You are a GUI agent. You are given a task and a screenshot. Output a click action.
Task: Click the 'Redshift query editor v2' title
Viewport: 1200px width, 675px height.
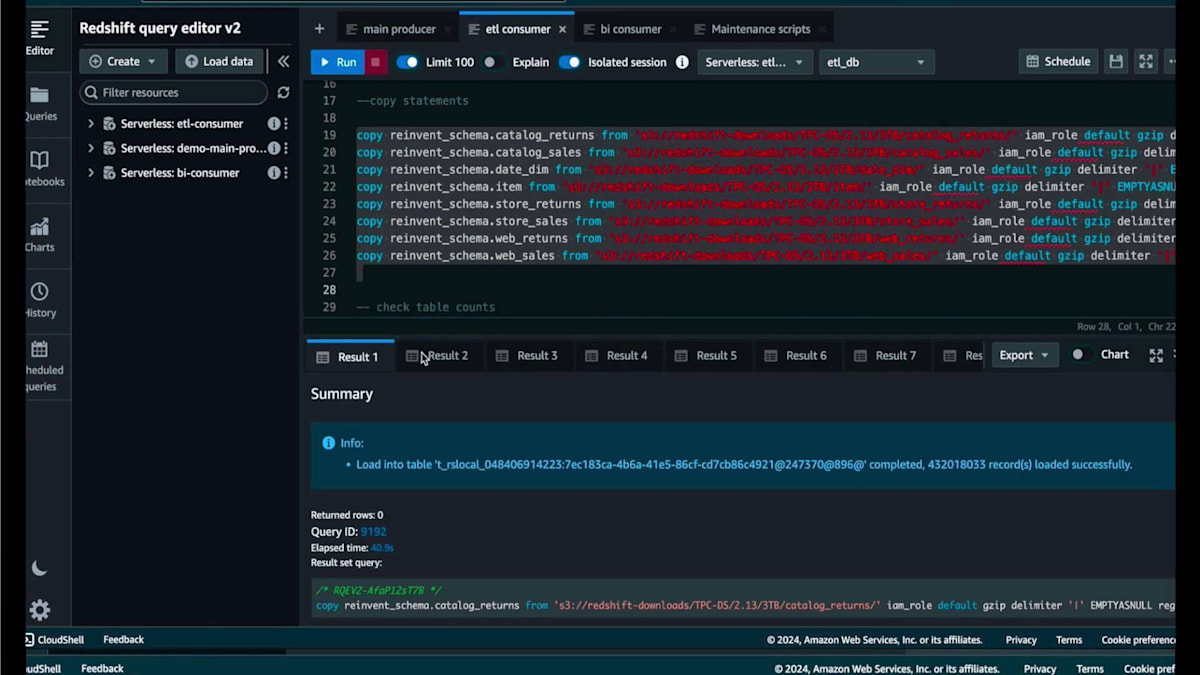coord(160,29)
